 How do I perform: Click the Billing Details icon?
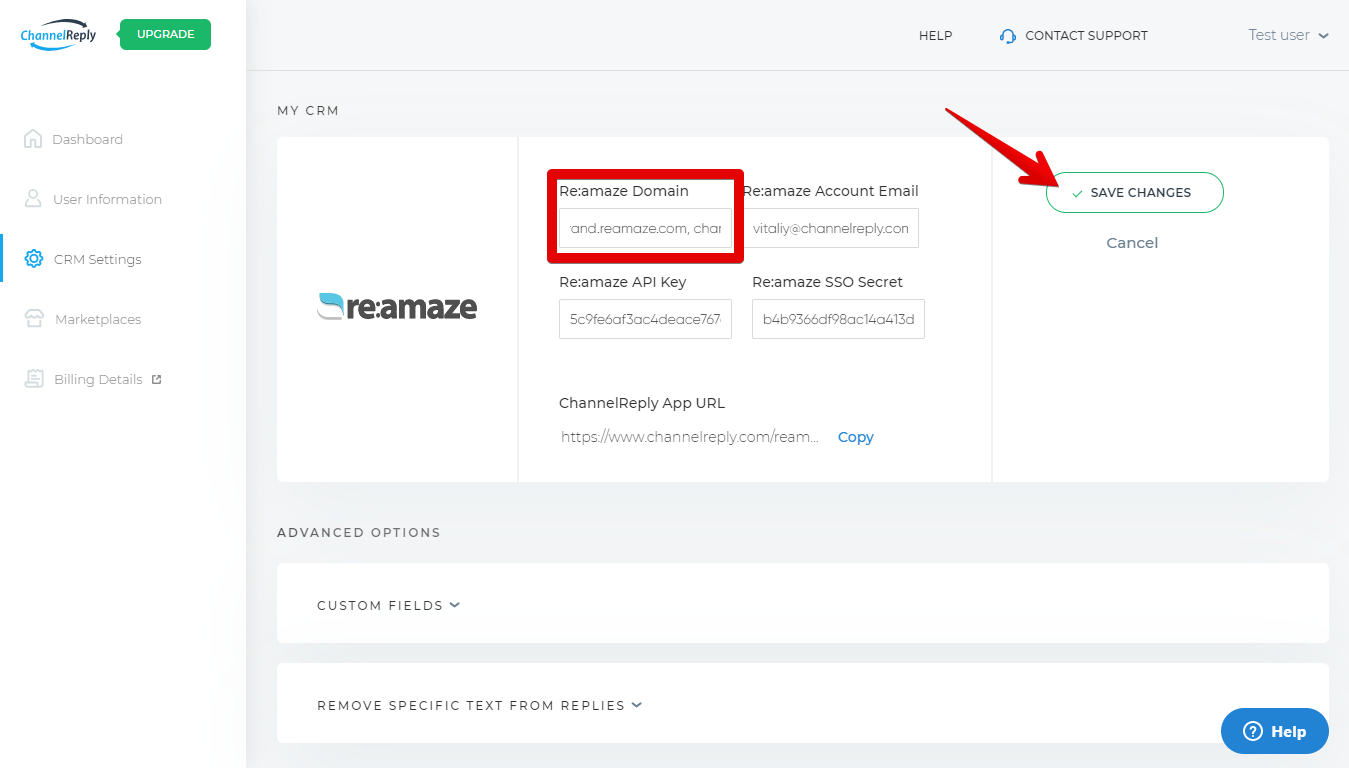(x=34, y=379)
